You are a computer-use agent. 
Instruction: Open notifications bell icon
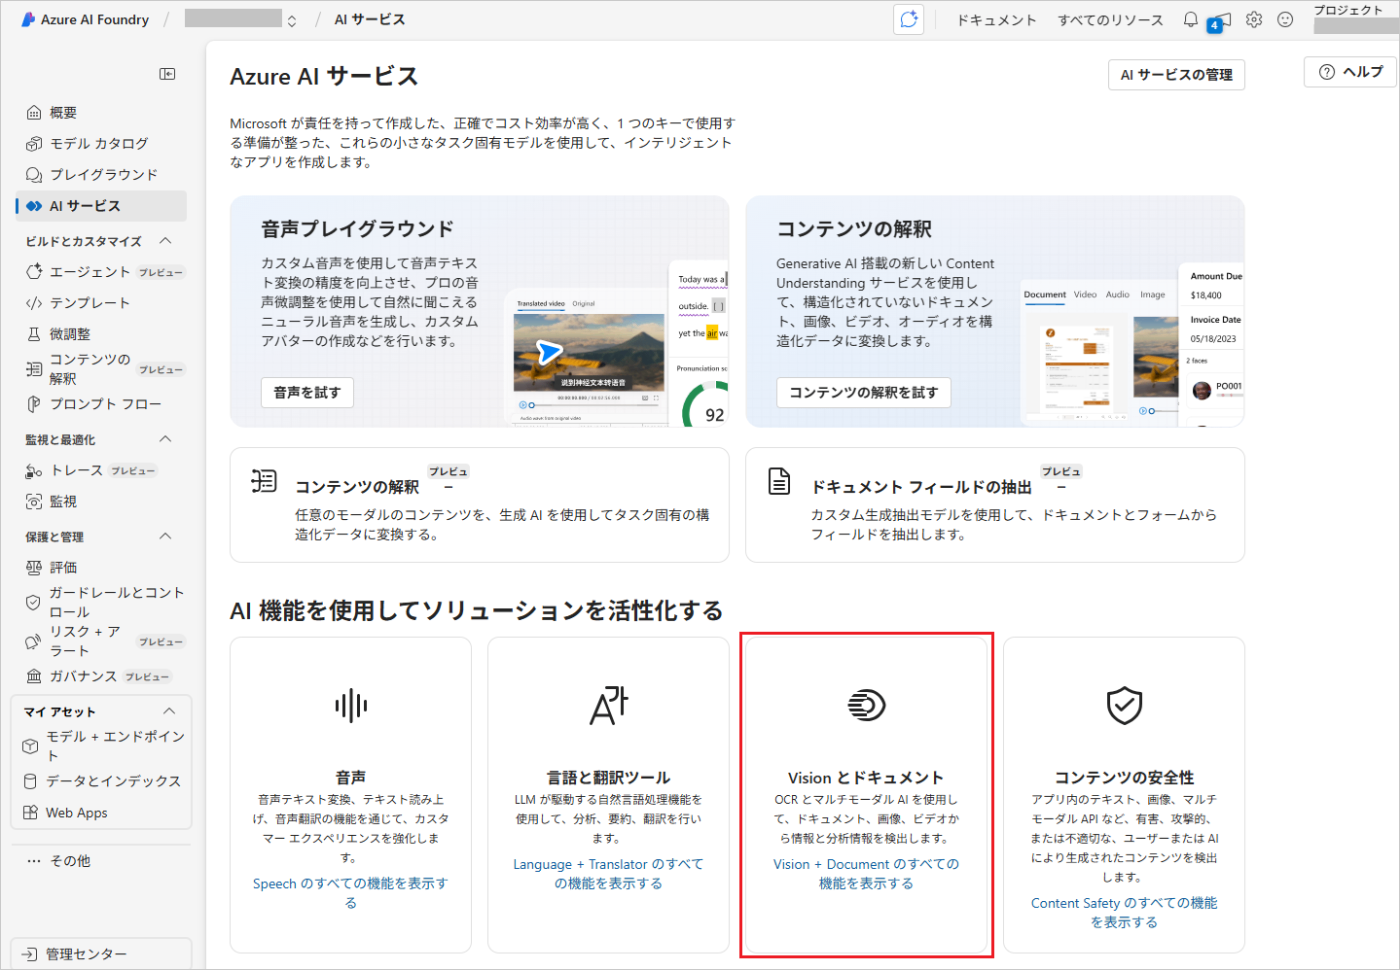pos(1191,19)
